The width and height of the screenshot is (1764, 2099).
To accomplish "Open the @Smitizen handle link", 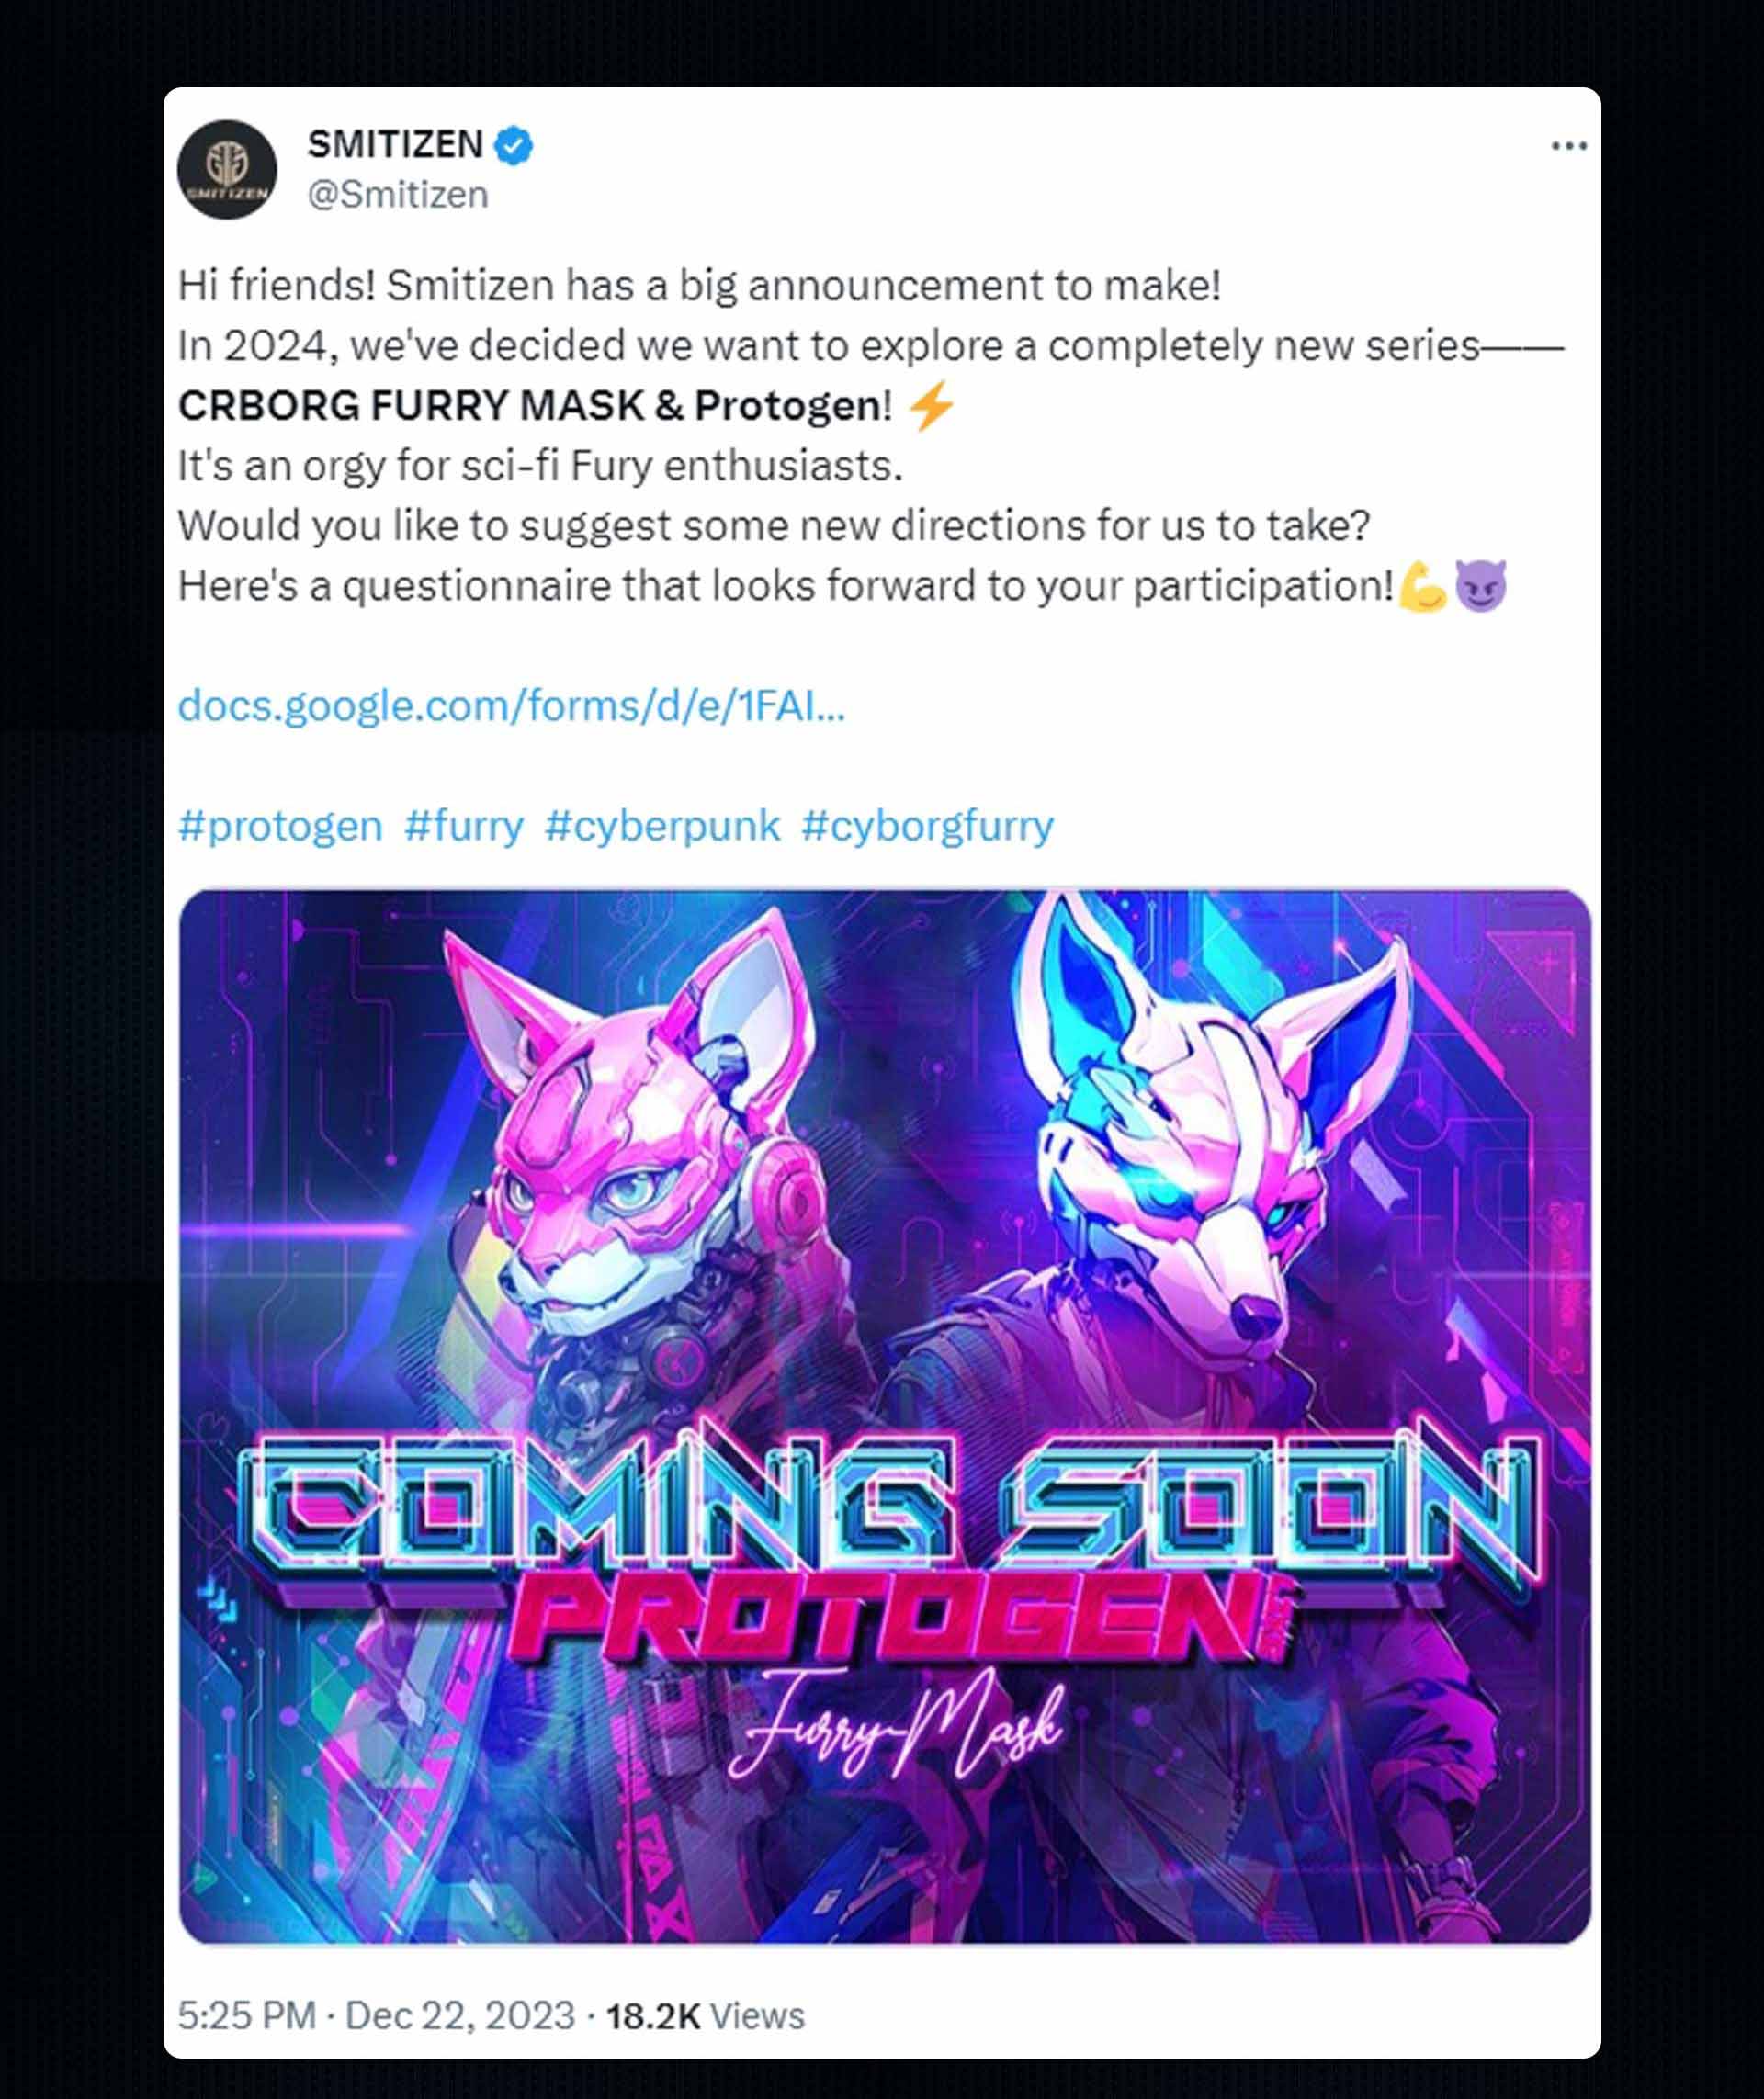I will click(x=398, y=194).
